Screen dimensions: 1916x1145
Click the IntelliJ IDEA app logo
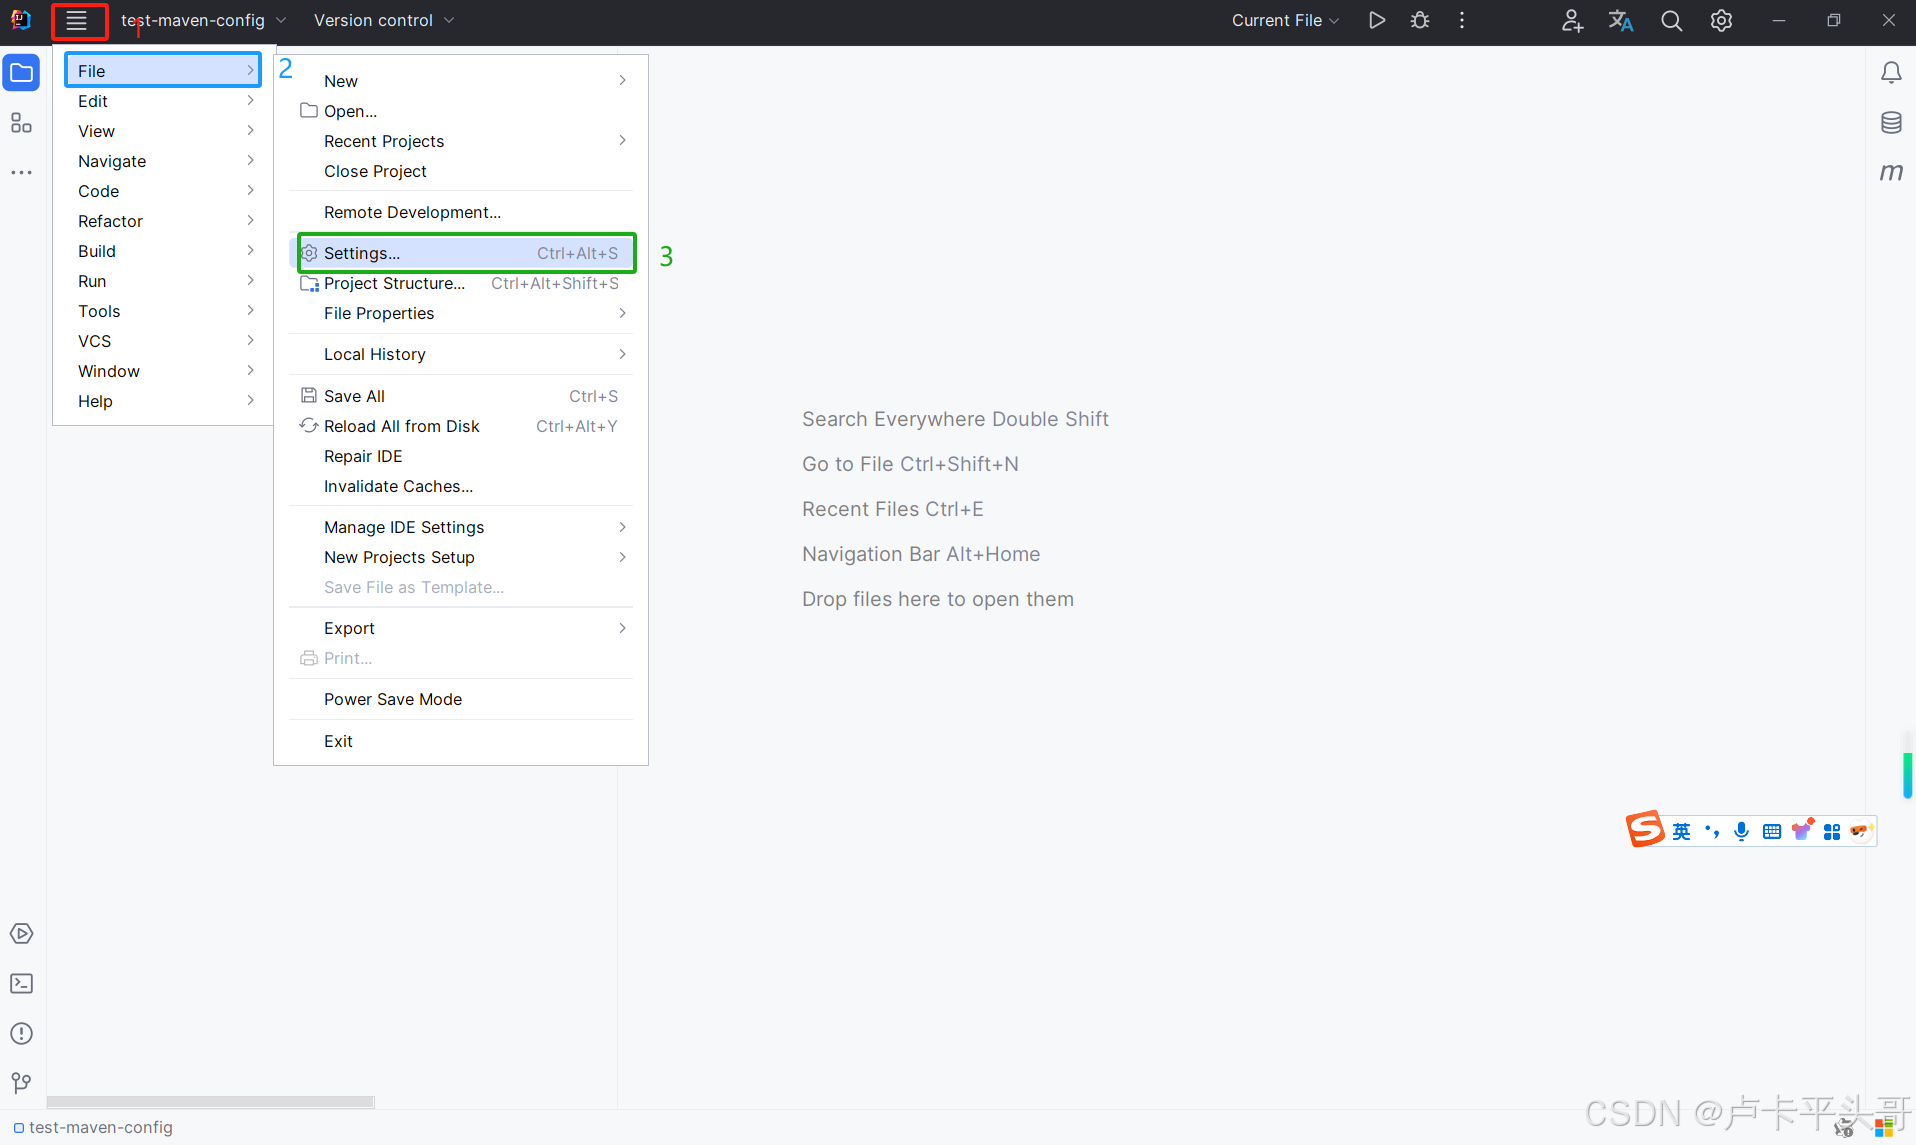pyautogui.click(x=21, y=20)
